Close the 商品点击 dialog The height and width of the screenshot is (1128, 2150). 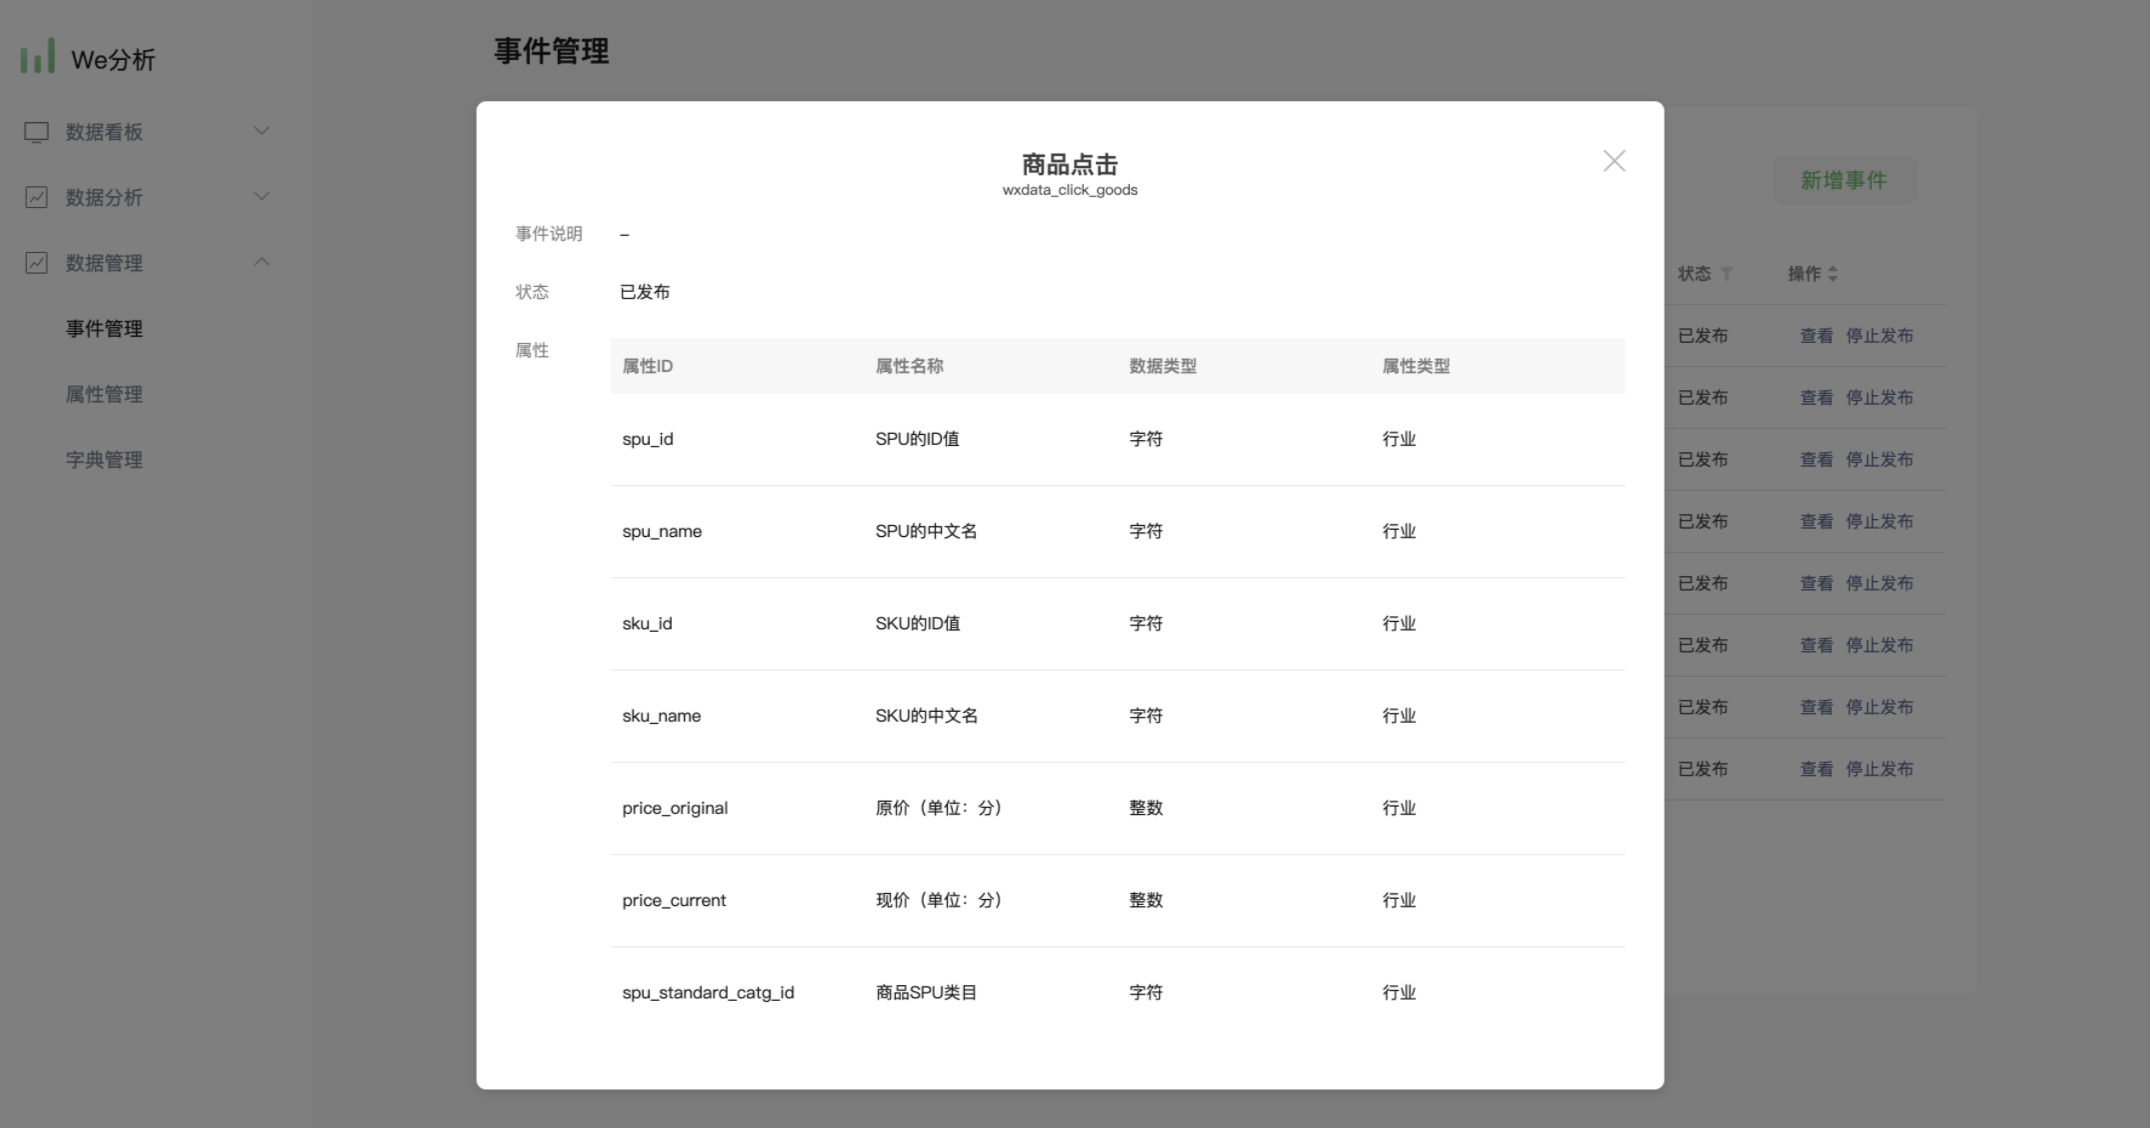point(1613,161)
